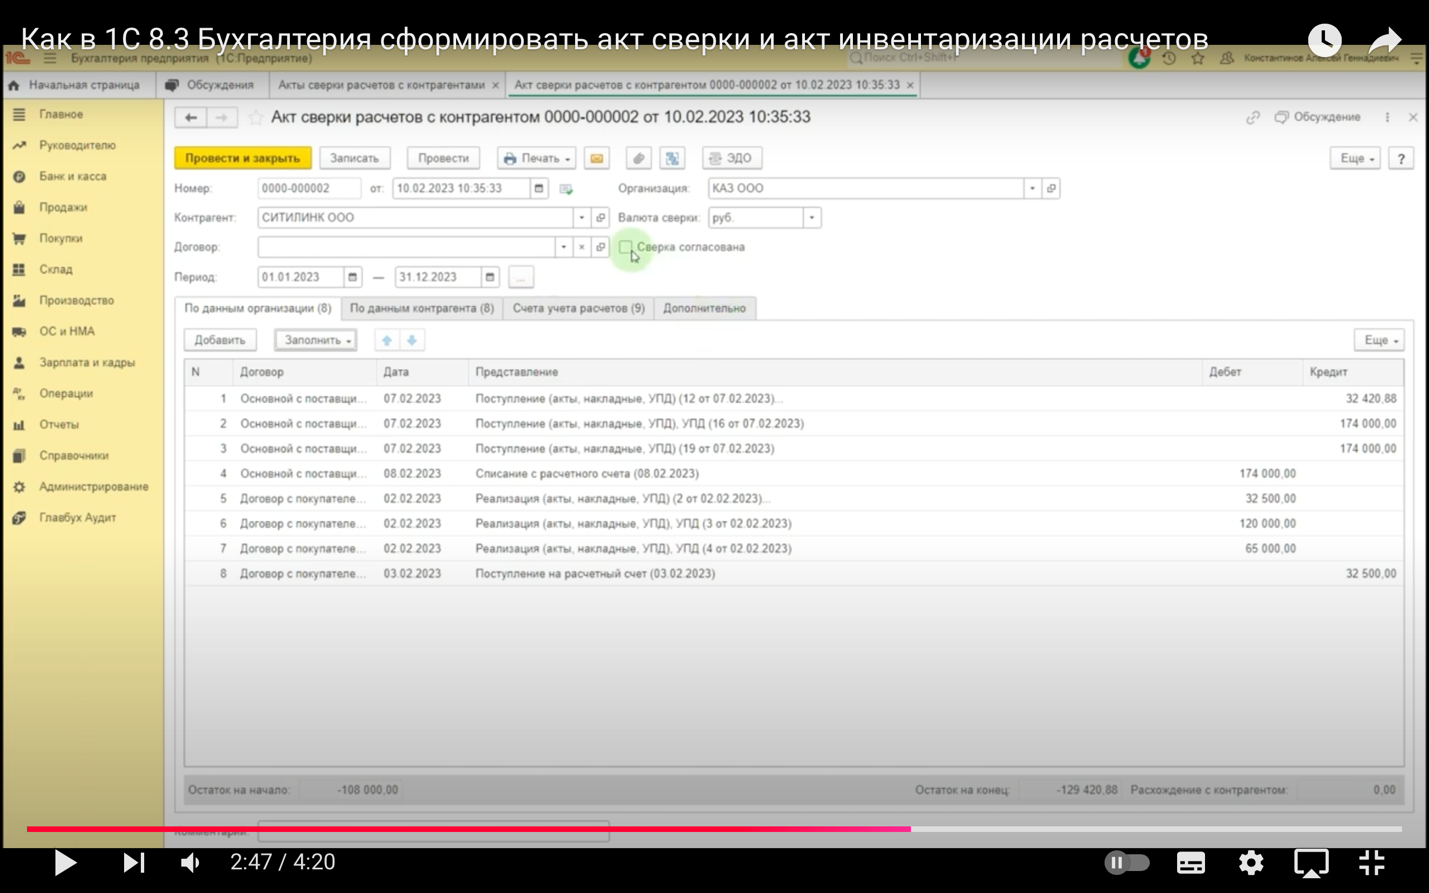Open period selection ellipsis button
This screenshot has width=1429, height=893.
coord(520,277)
